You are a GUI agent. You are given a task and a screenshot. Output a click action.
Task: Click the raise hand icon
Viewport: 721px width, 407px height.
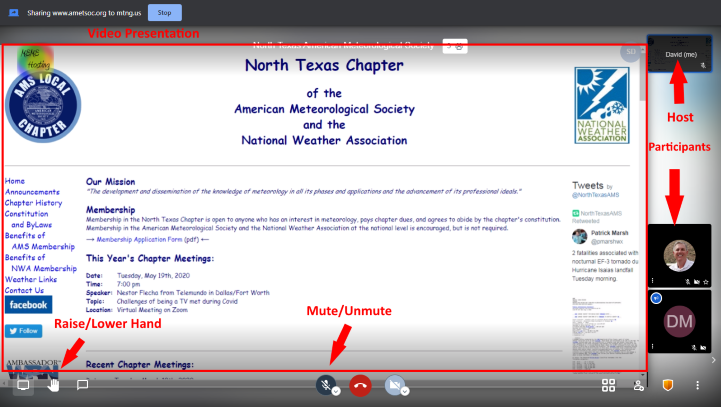point(53,385)
